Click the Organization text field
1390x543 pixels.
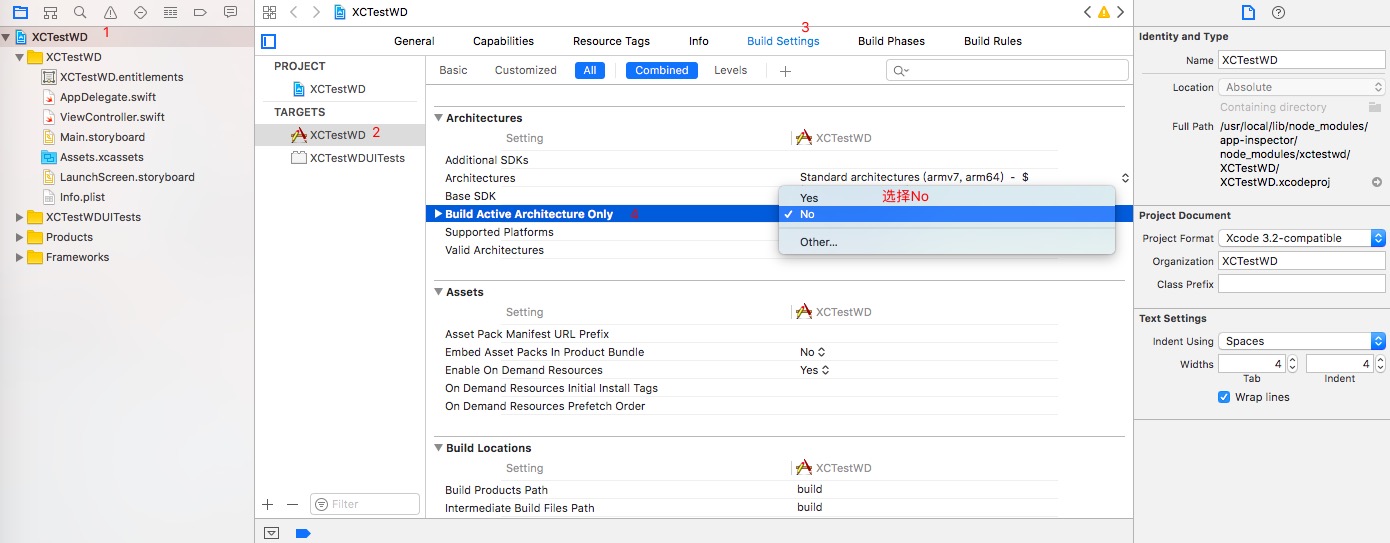pos(1301,261)
